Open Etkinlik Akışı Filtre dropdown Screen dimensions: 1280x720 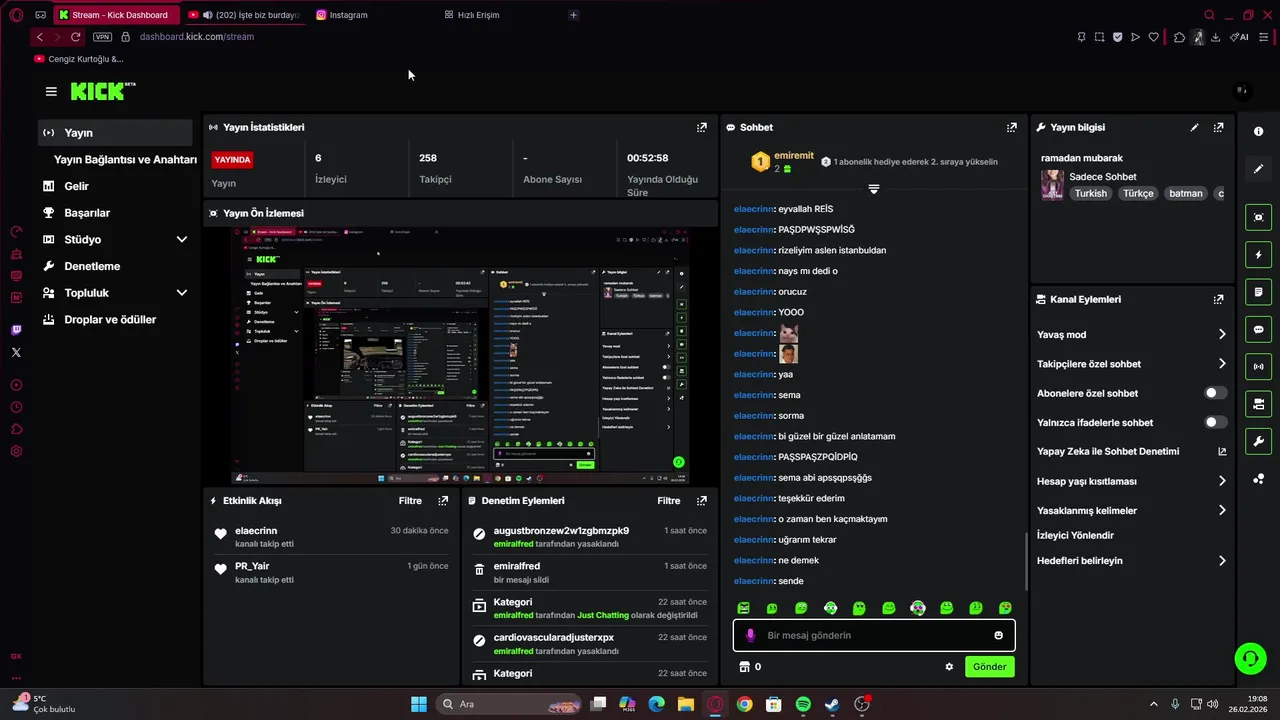(410, 501)
